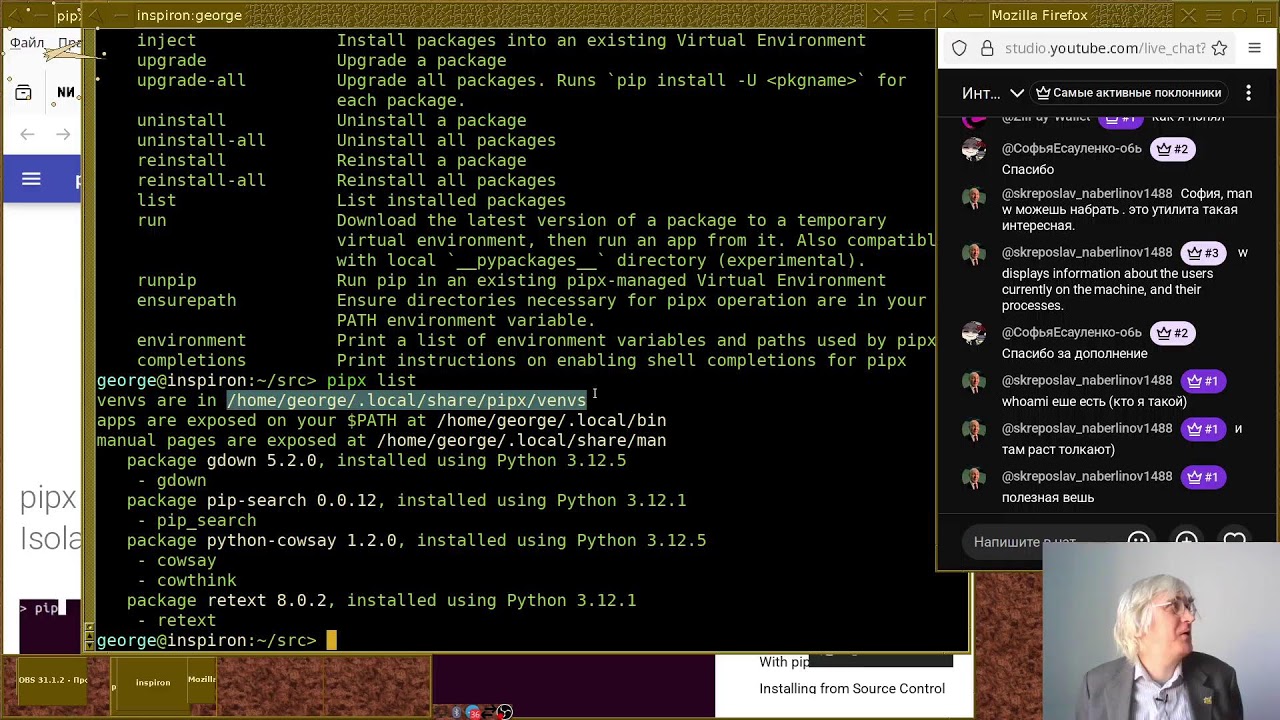Click avatar next to Спасибо за дополнение

(x=974, y=334)
